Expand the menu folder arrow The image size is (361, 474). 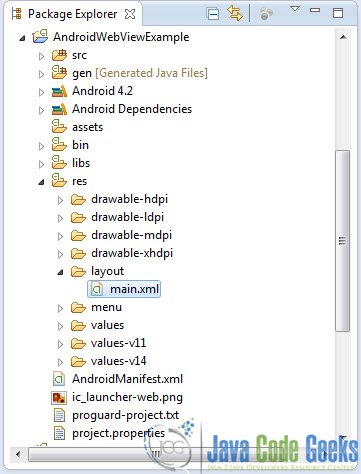click(x=60, y=308)
